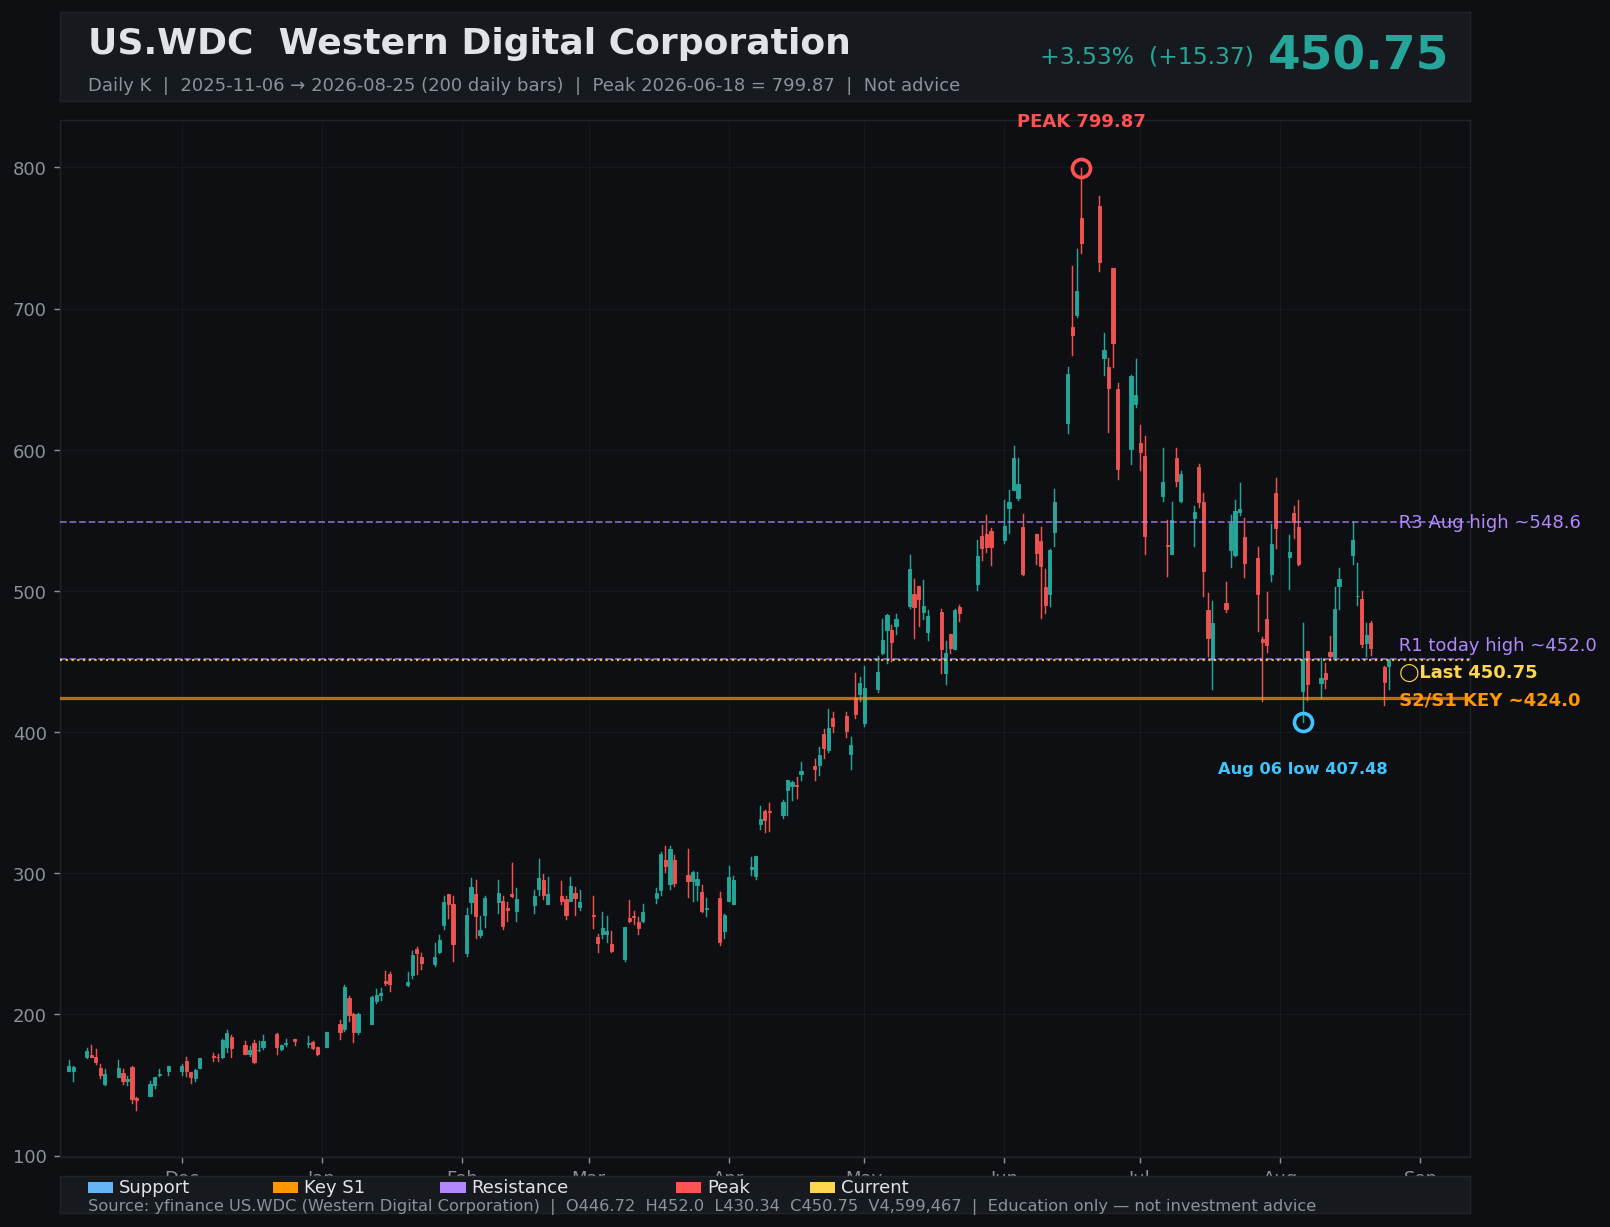Click the 200 y-axis tick label
1610x1227 pixels.
tap(29, 1015)
